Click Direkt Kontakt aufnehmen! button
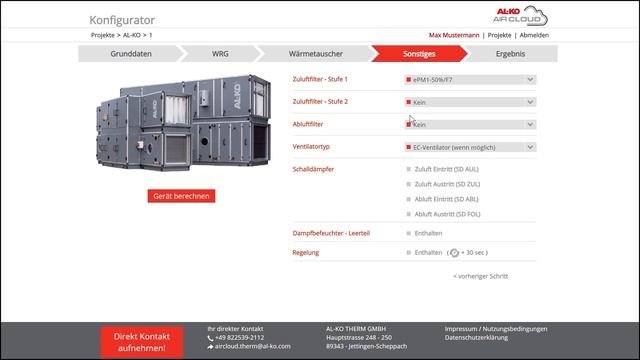Image resolution: width=640 pixels, height=360 pixels. click(x=142, y=342)
